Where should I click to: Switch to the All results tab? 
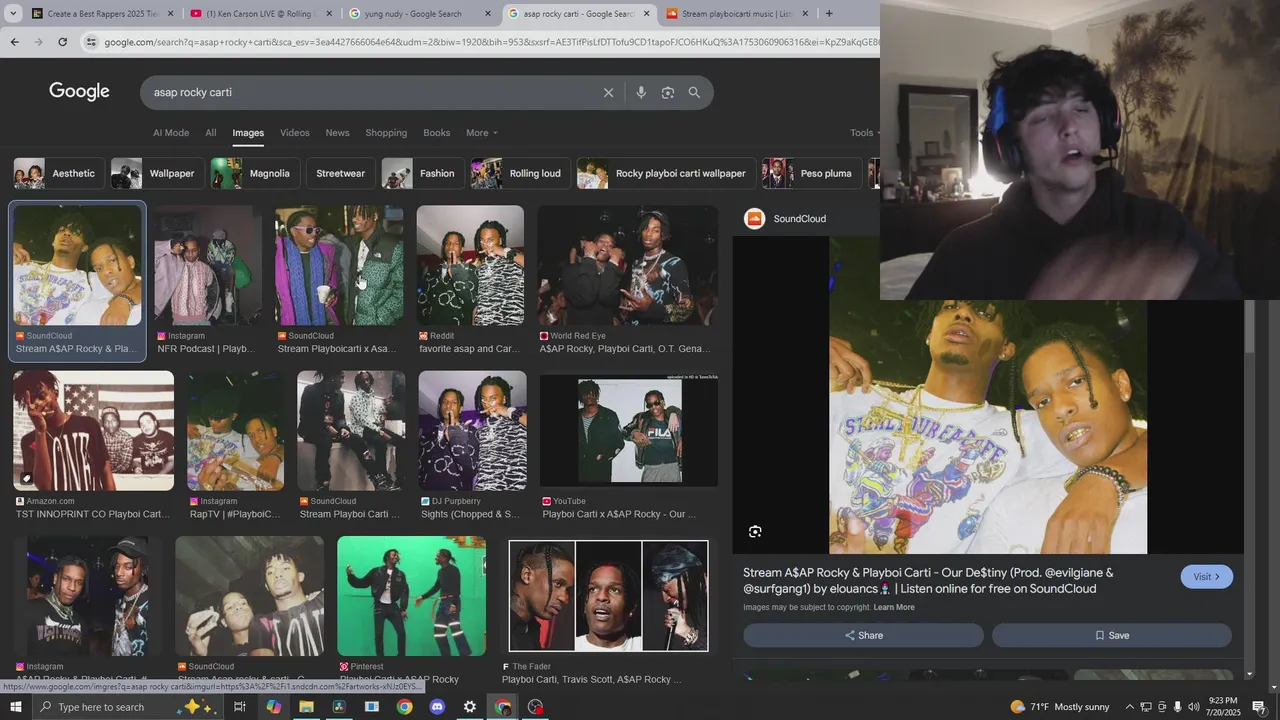point(211,133)
